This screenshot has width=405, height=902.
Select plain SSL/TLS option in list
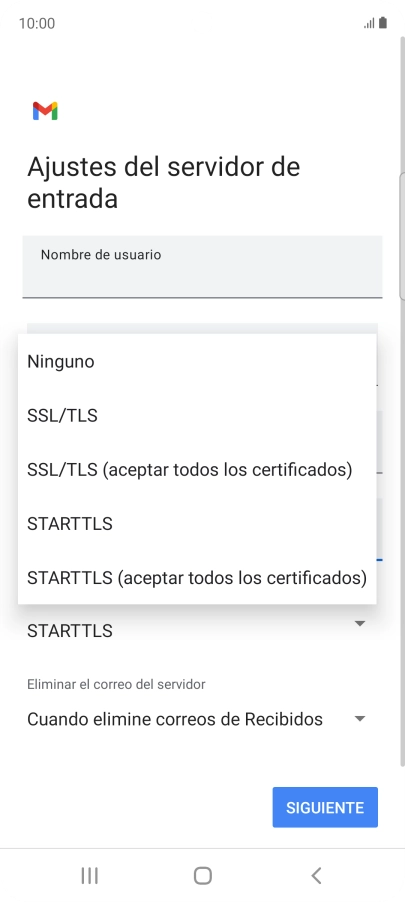[x=197, y=415]
